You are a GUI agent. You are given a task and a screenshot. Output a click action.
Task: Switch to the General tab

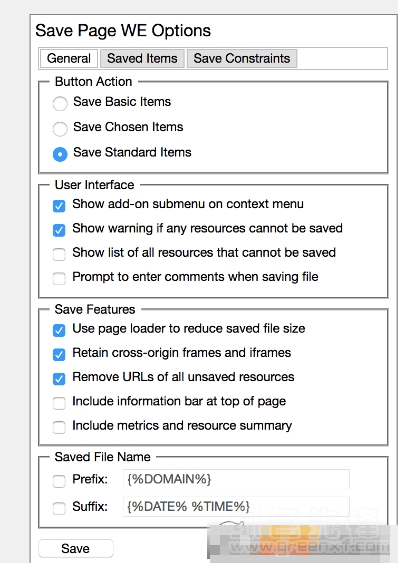point(69,58)
